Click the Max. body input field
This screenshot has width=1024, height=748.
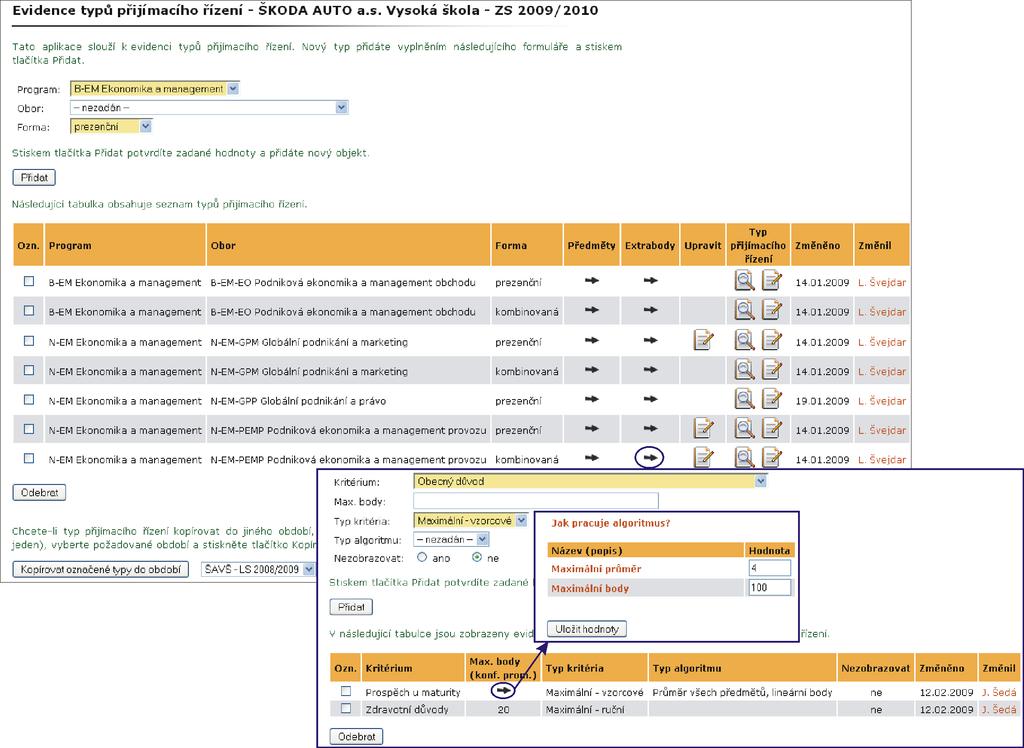pyautogui.click(x=536, y=501)
